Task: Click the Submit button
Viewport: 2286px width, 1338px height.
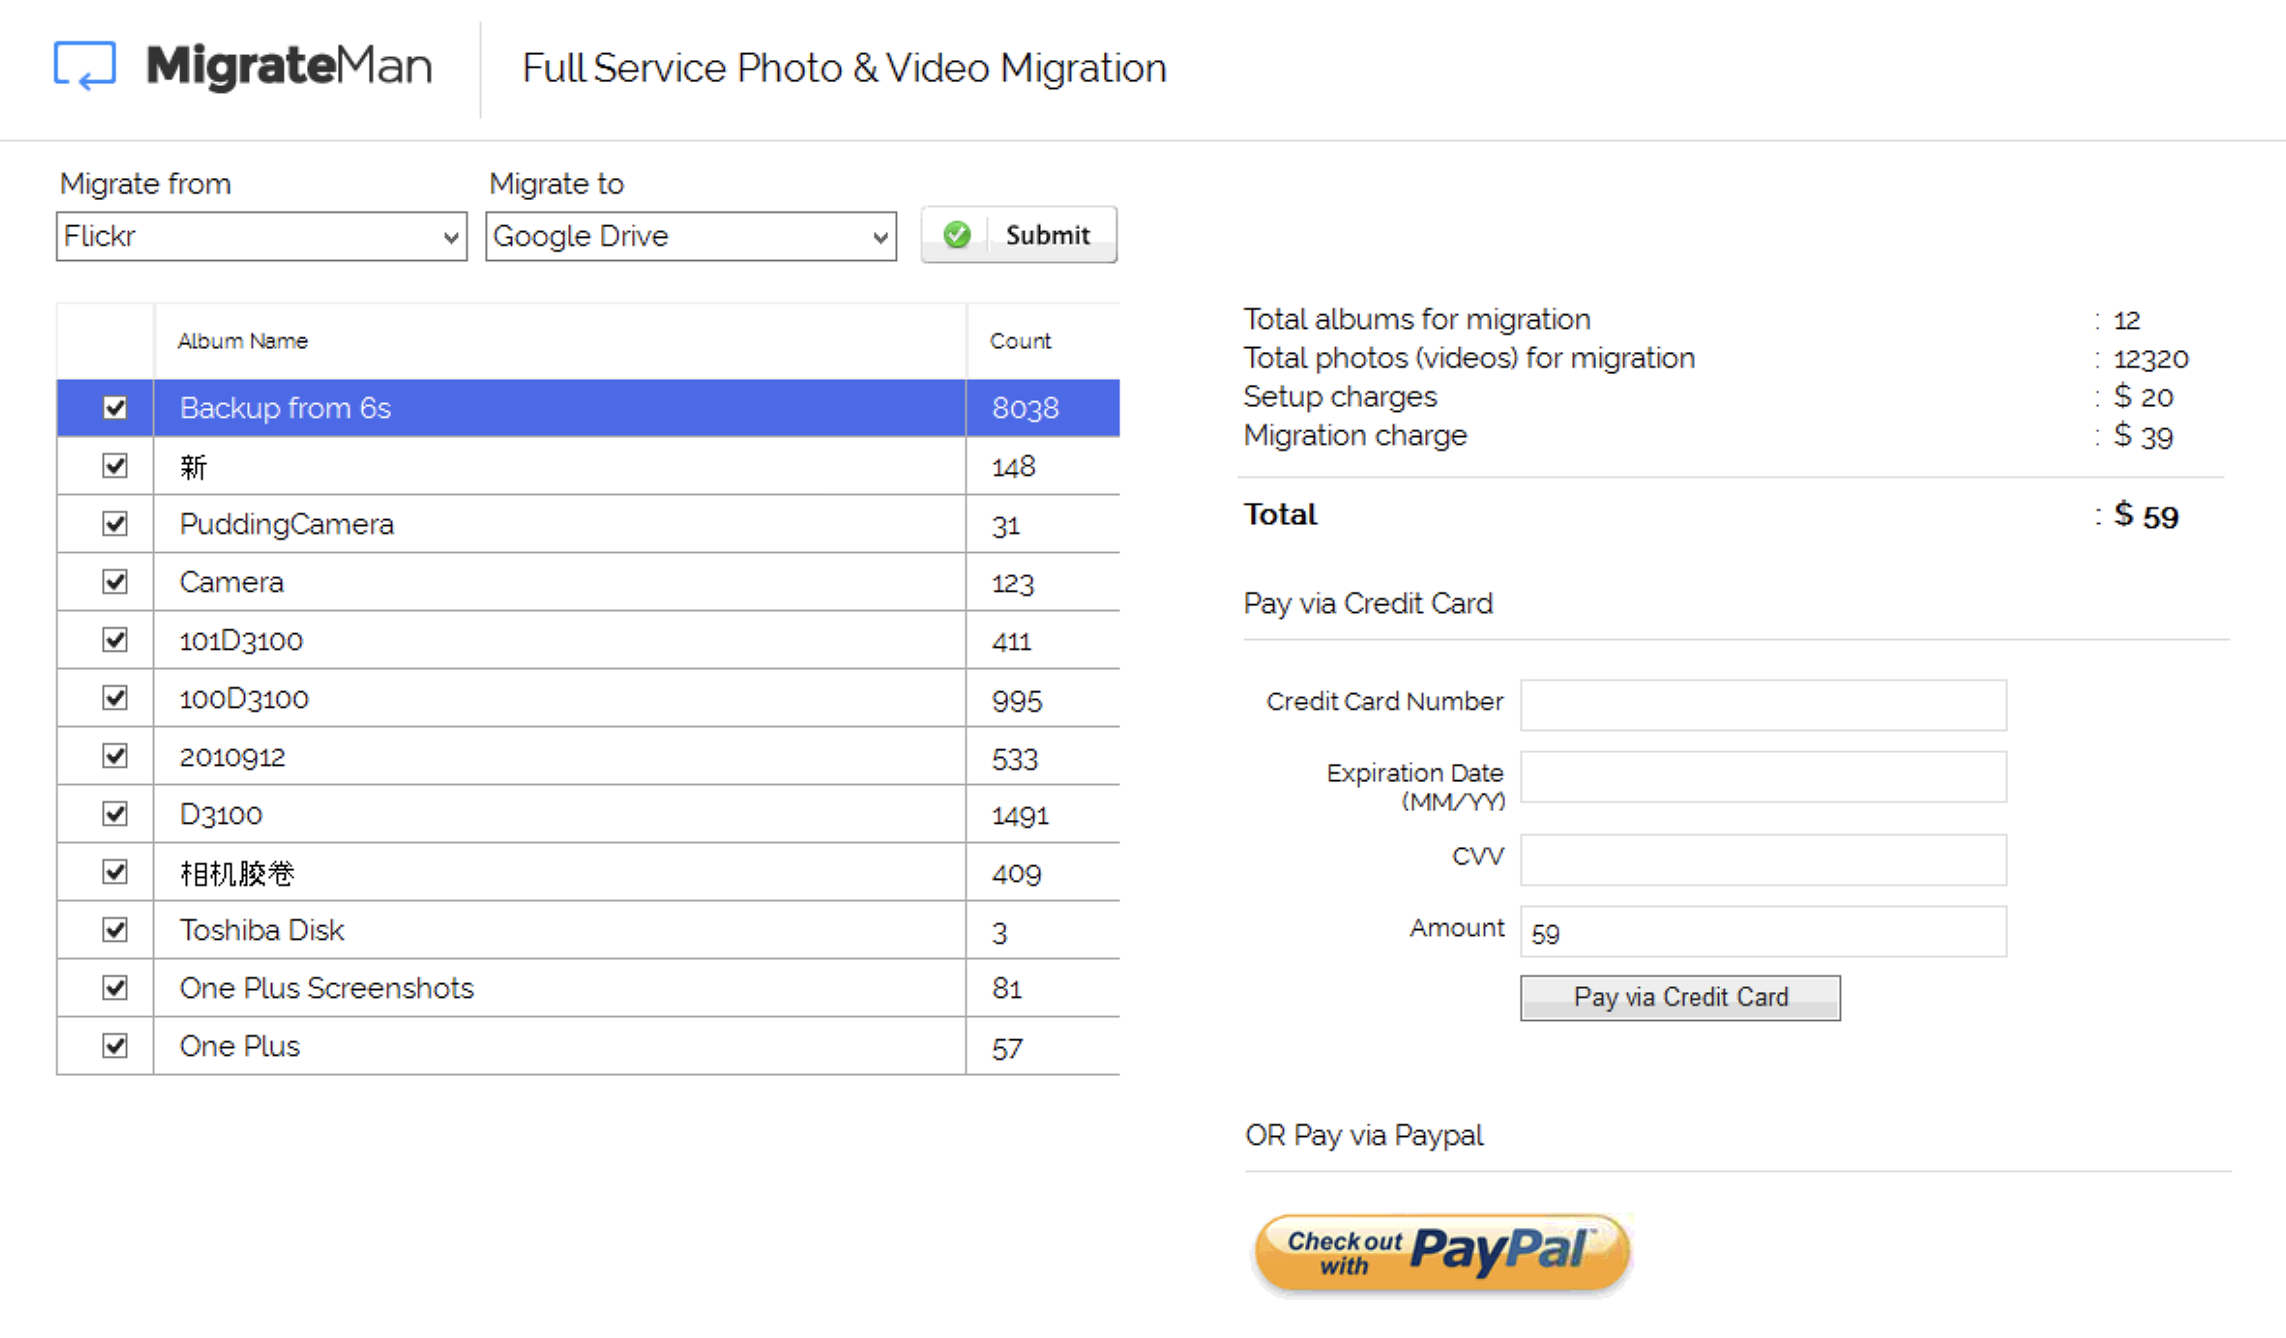Action: [1019, 235]
